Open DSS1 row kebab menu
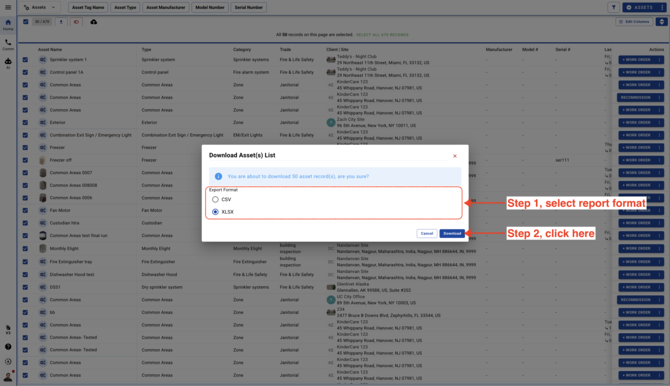670x386 pixels. [660, 287]
